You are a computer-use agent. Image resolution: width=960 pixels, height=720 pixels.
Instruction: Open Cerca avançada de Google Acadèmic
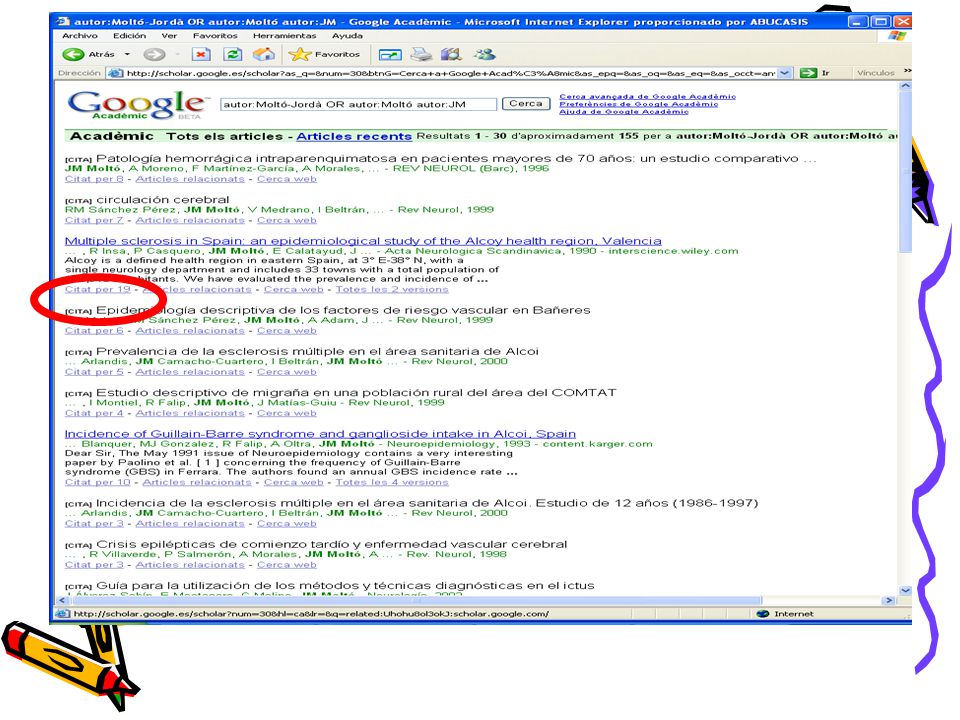(648, 96)
